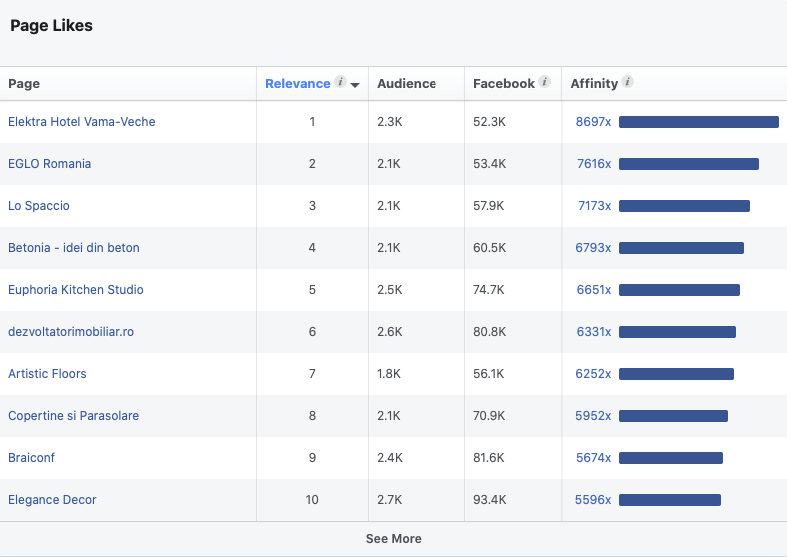
Task: Visit the Lo Spaccio page
Action: coord(39,206)
